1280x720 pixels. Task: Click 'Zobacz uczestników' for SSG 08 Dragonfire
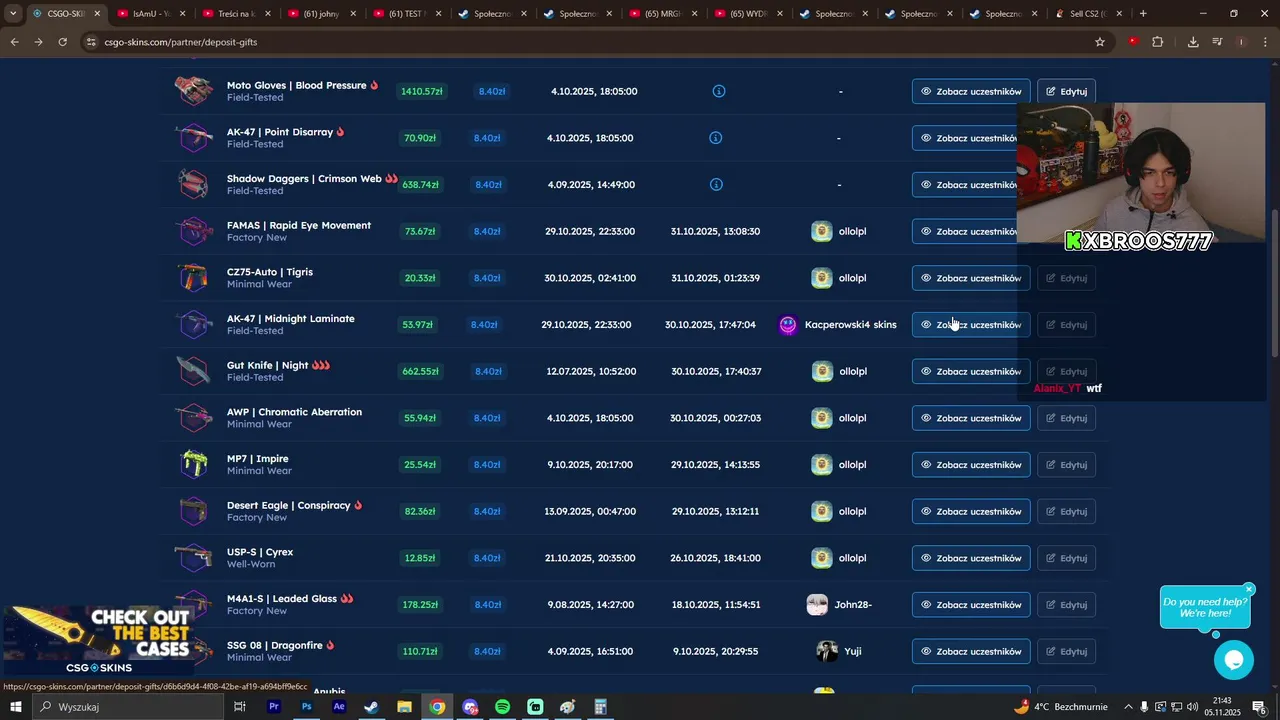(971, 651)
